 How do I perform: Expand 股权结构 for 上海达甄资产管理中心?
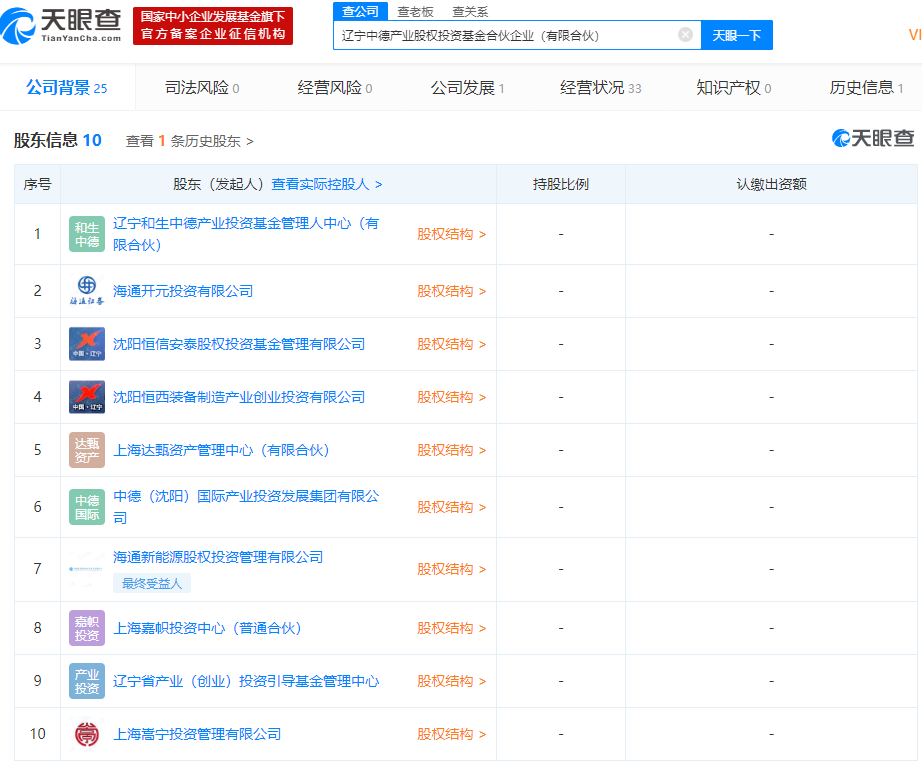click(451, 450)
